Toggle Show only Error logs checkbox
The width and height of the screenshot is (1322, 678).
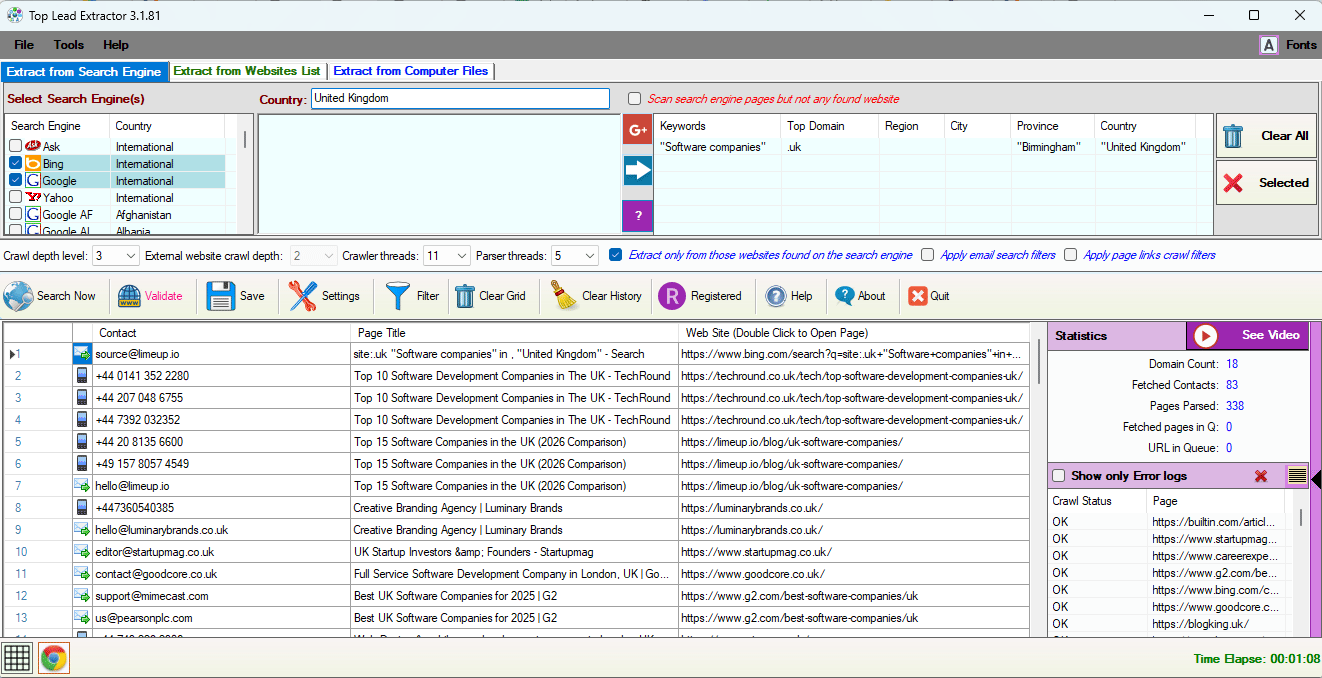pos(1059,476)
